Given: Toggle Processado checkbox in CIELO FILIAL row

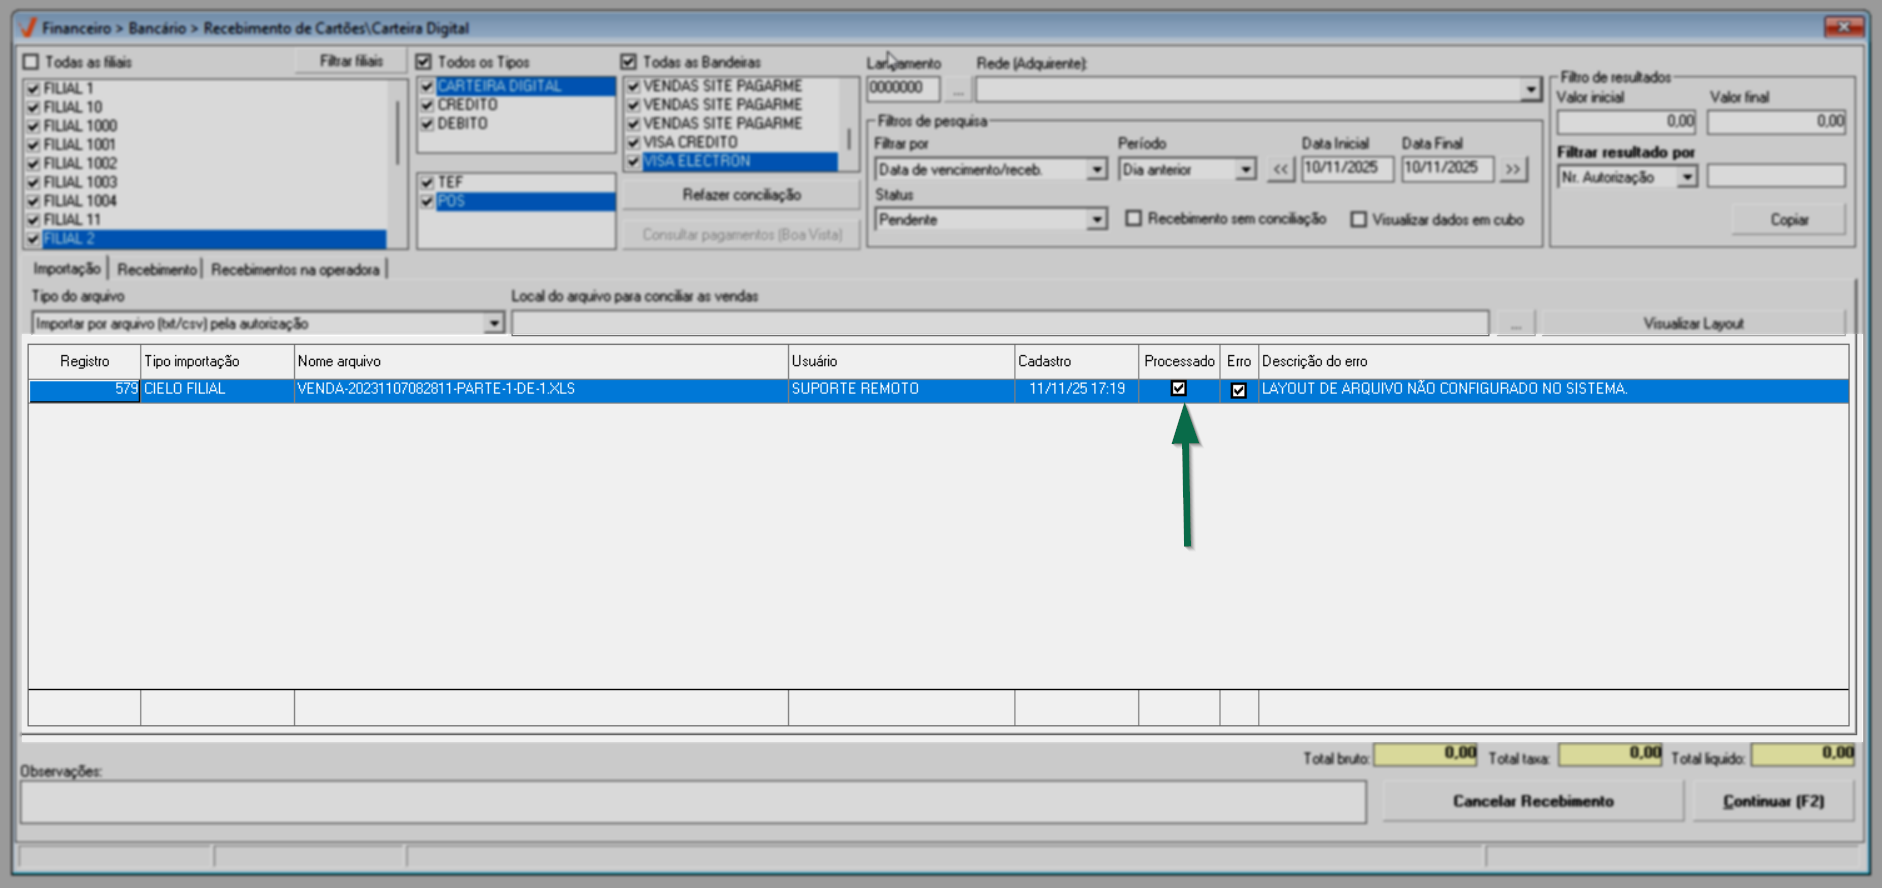Looking at the screenshot, I should pyautogui.click(x=1179, y=389).
